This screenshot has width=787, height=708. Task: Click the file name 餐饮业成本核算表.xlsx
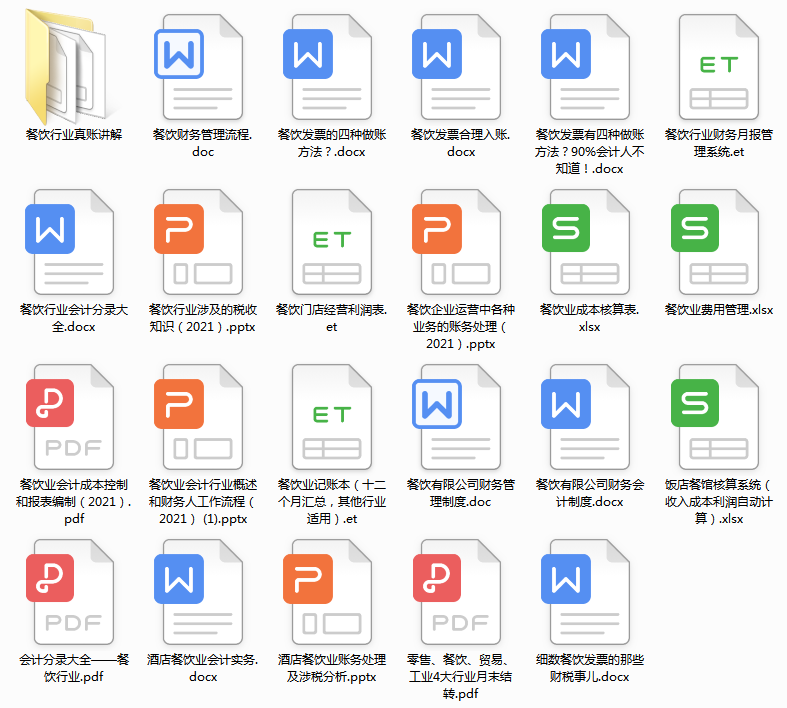click(590, 318)
